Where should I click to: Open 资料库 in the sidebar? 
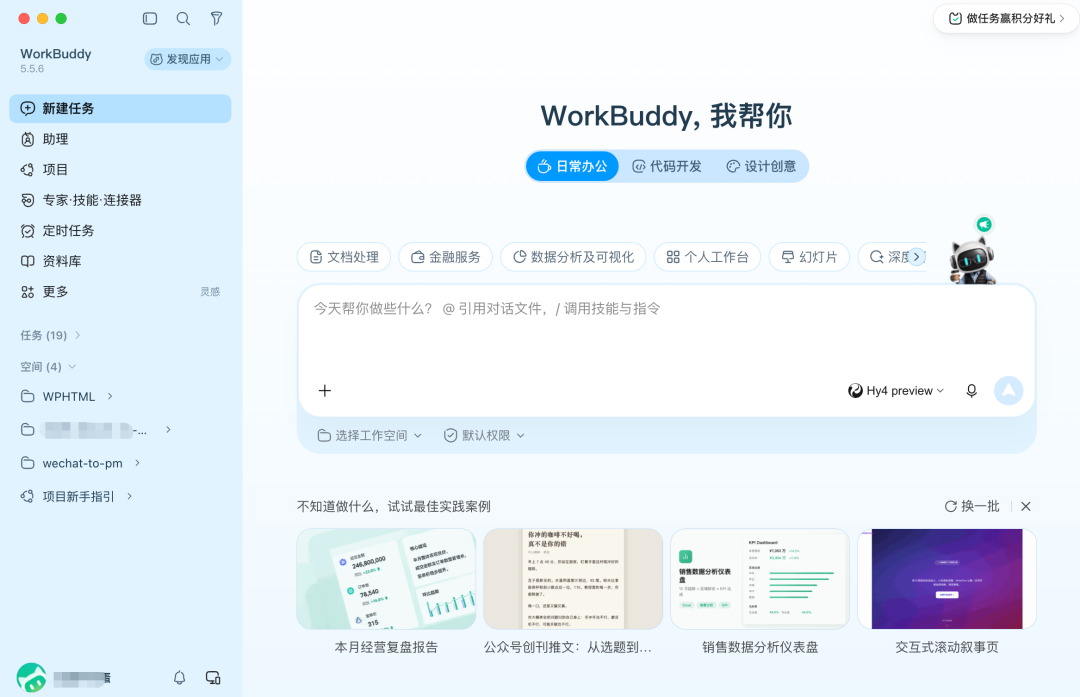[x=120, y=261]
